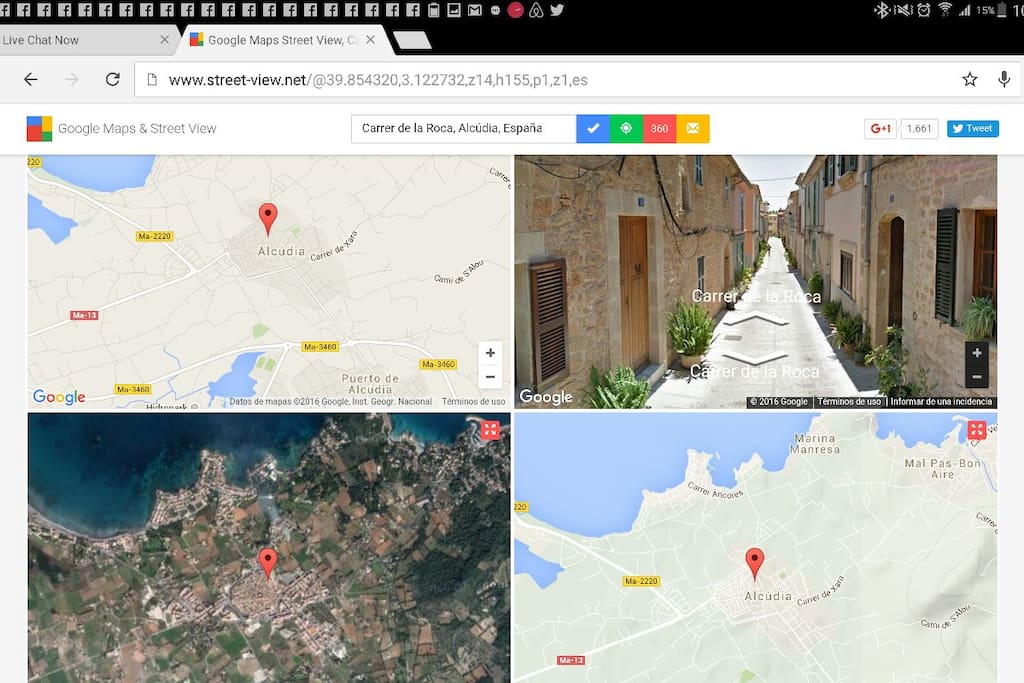This screenshot has width=1024, height=683.
Task: Click the Puerto de Alcudia map label
Action: point(370,384)
